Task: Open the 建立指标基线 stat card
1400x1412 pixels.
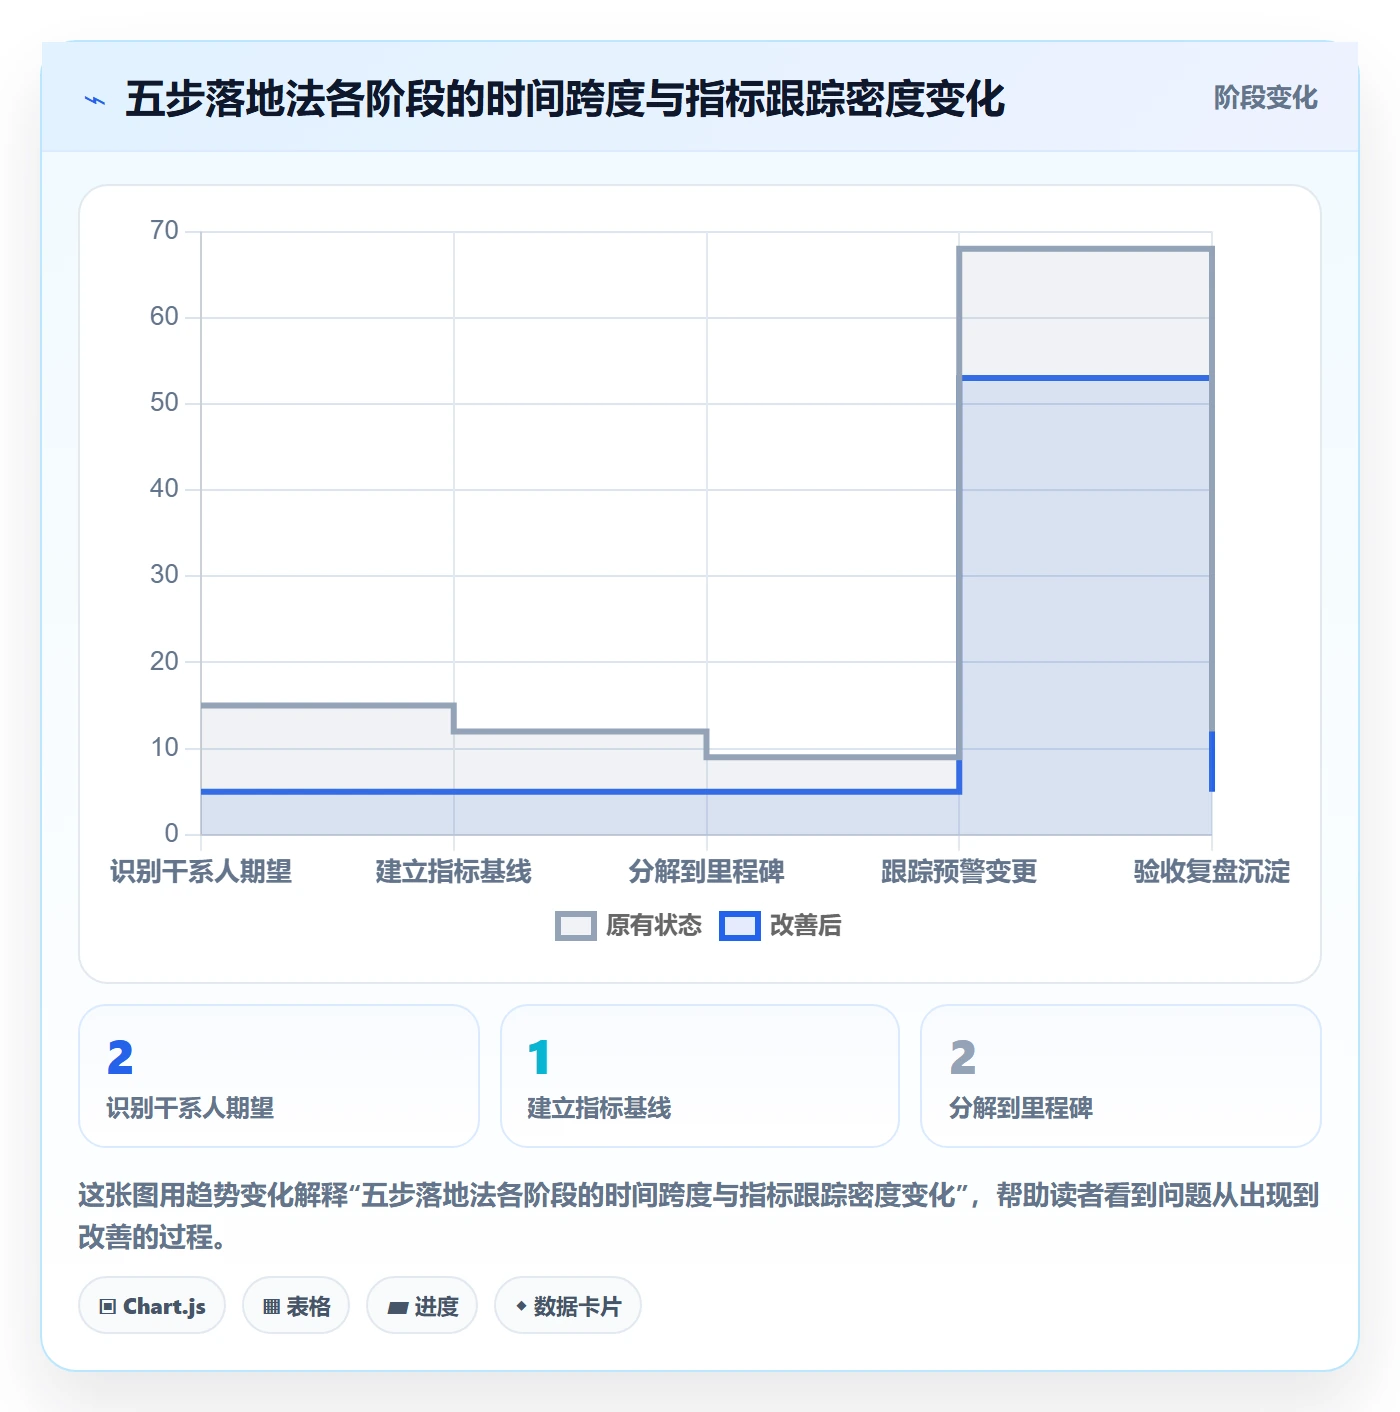Action: coord(700,1076)
